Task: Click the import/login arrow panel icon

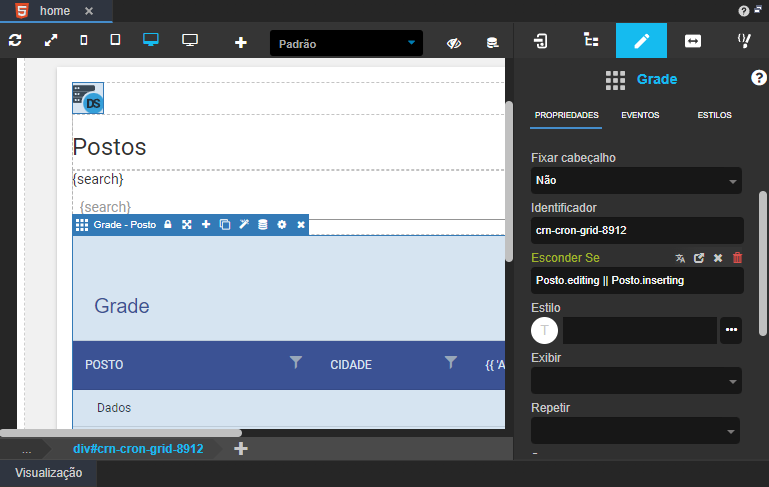Action: pyautogui.click(x=540, y=41)
